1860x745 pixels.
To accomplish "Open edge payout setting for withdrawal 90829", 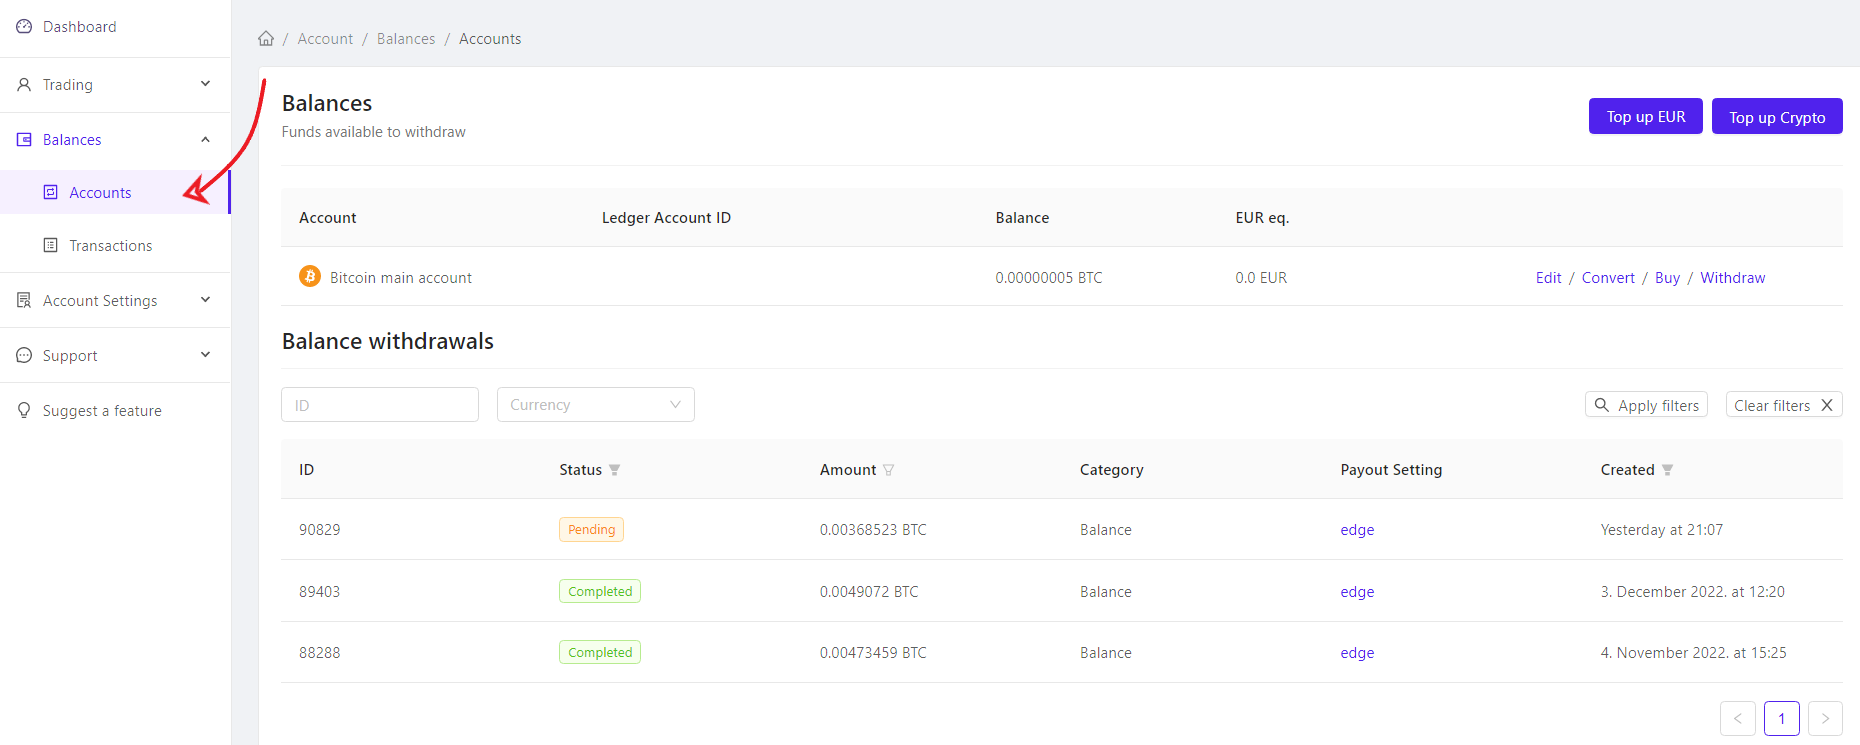I will pyautogui.click(x=1357, y=530).
